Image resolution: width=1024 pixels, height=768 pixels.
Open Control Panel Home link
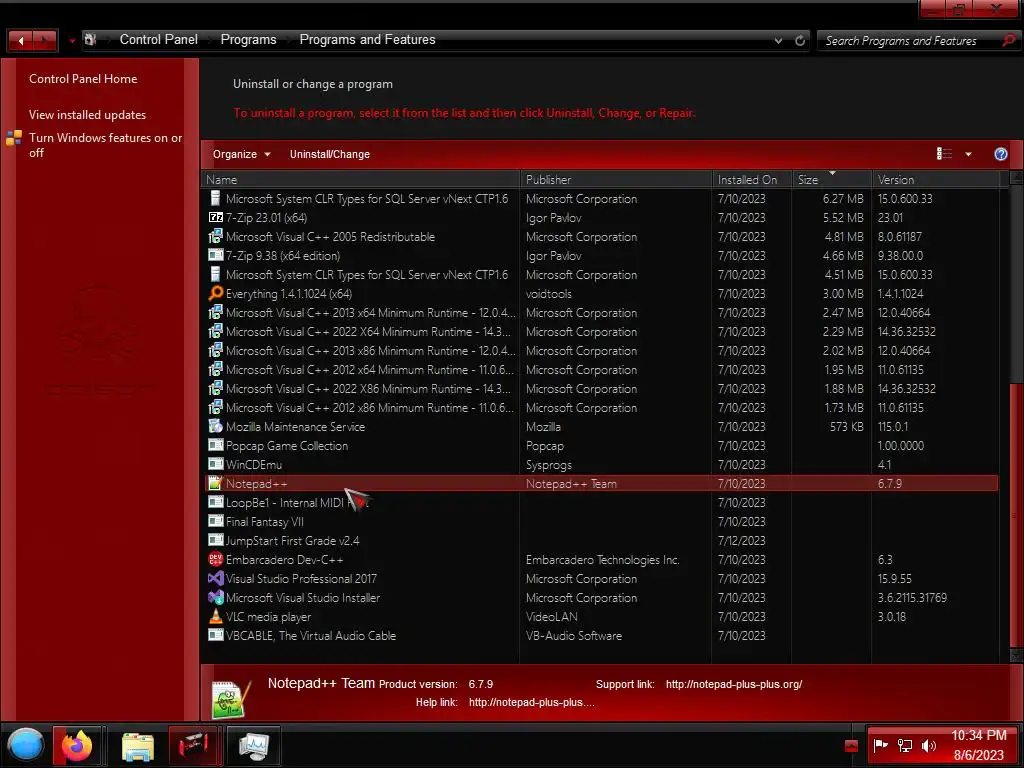click(x=83, y=79)
